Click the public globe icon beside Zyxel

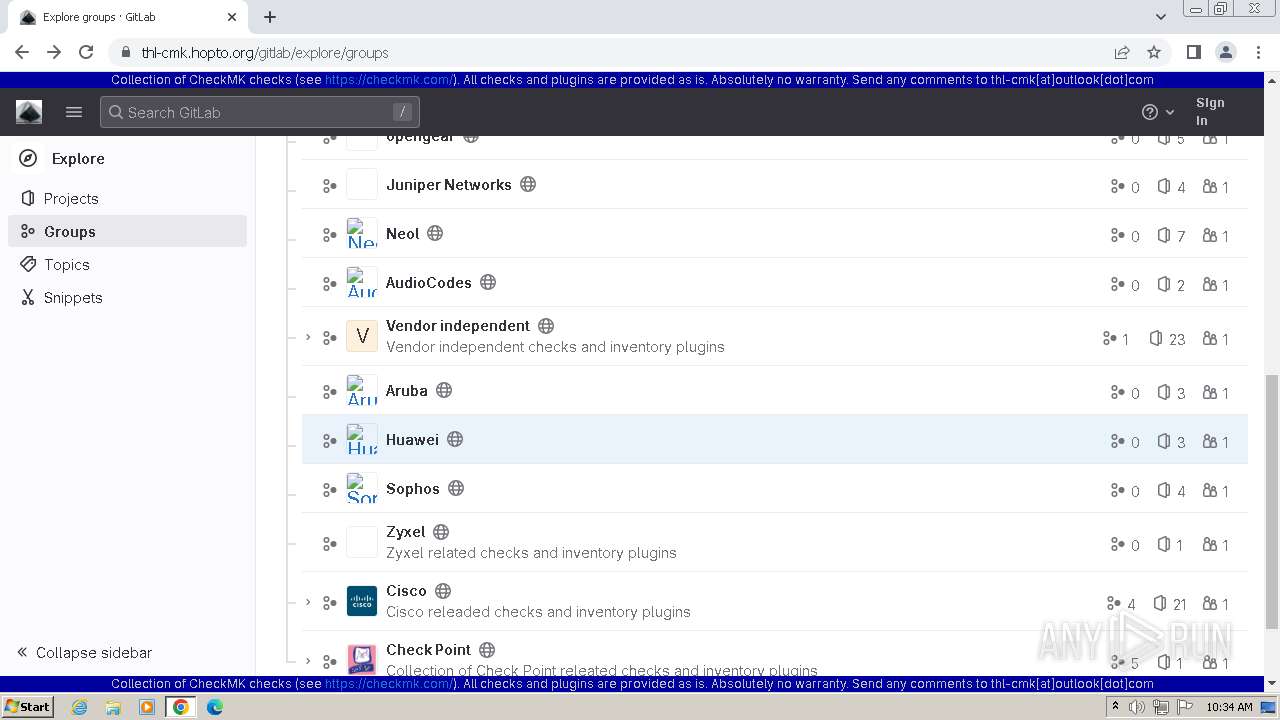[441, 531]
